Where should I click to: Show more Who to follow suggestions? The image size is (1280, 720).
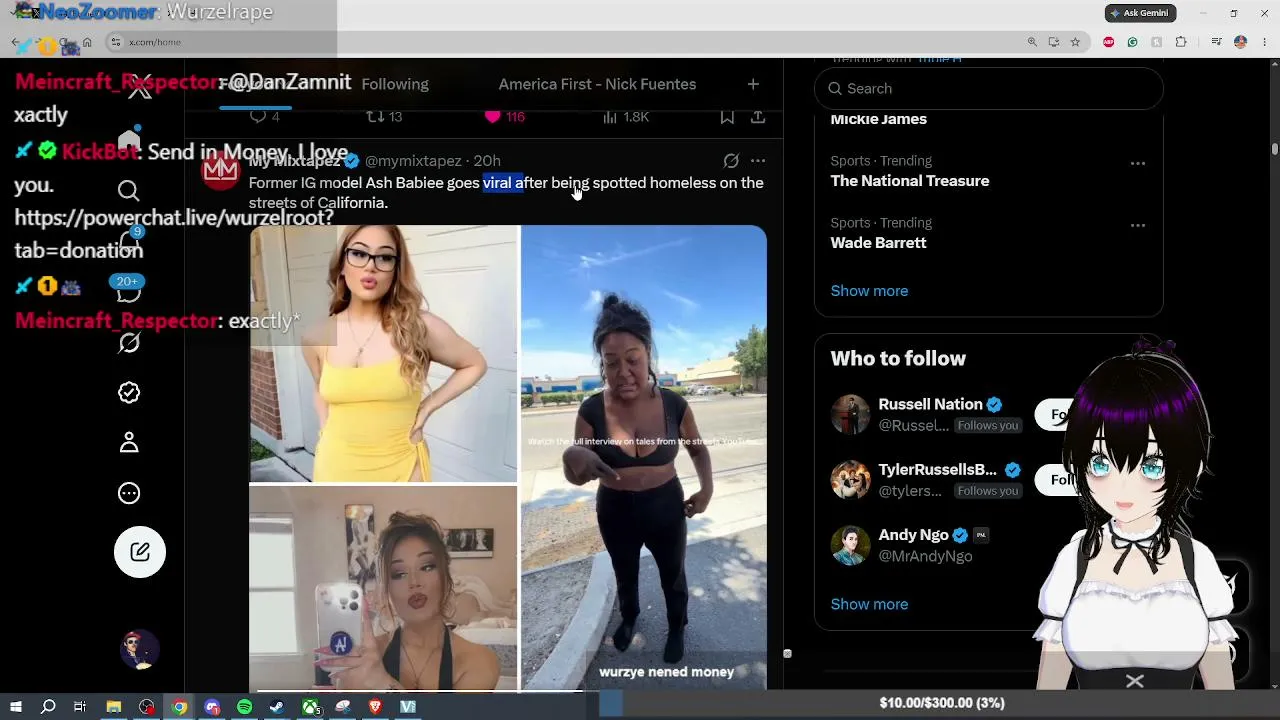pos(869,604)
